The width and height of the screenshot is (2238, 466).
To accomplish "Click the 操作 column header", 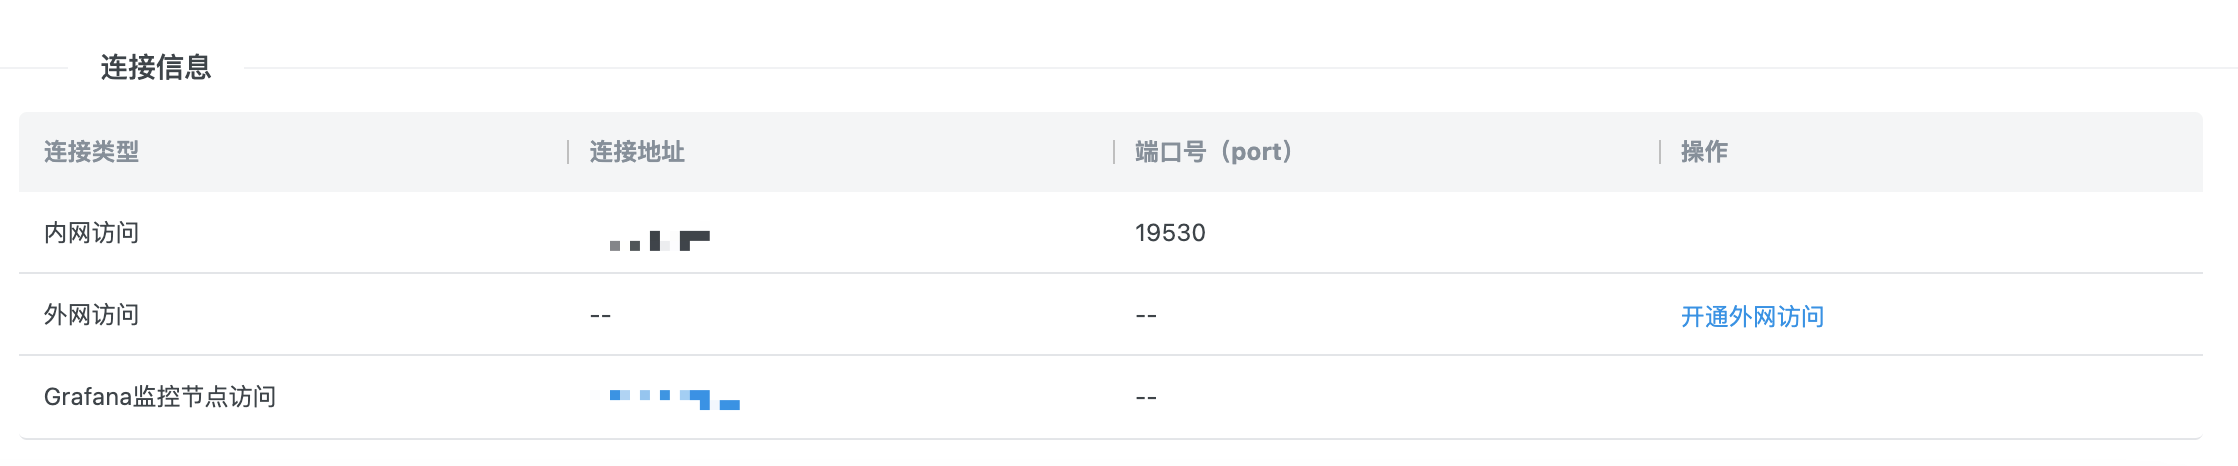I will 1704,152.
